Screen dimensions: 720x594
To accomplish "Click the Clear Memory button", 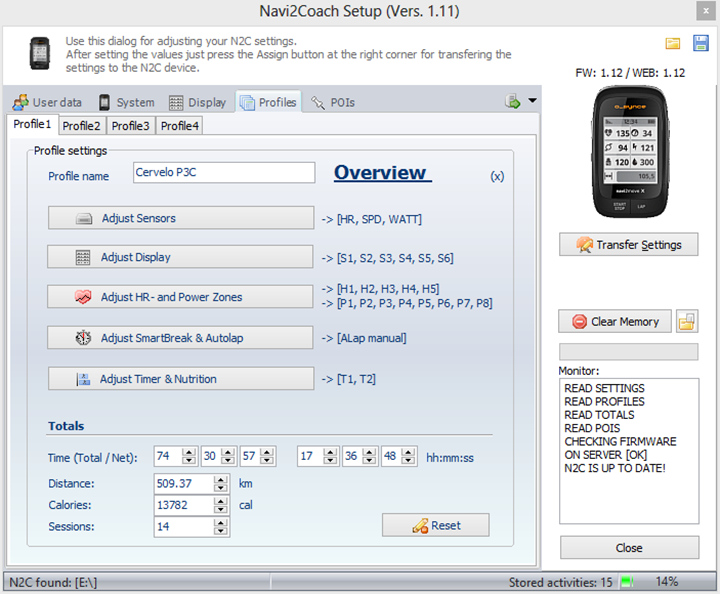I will [x=615, y=321].
